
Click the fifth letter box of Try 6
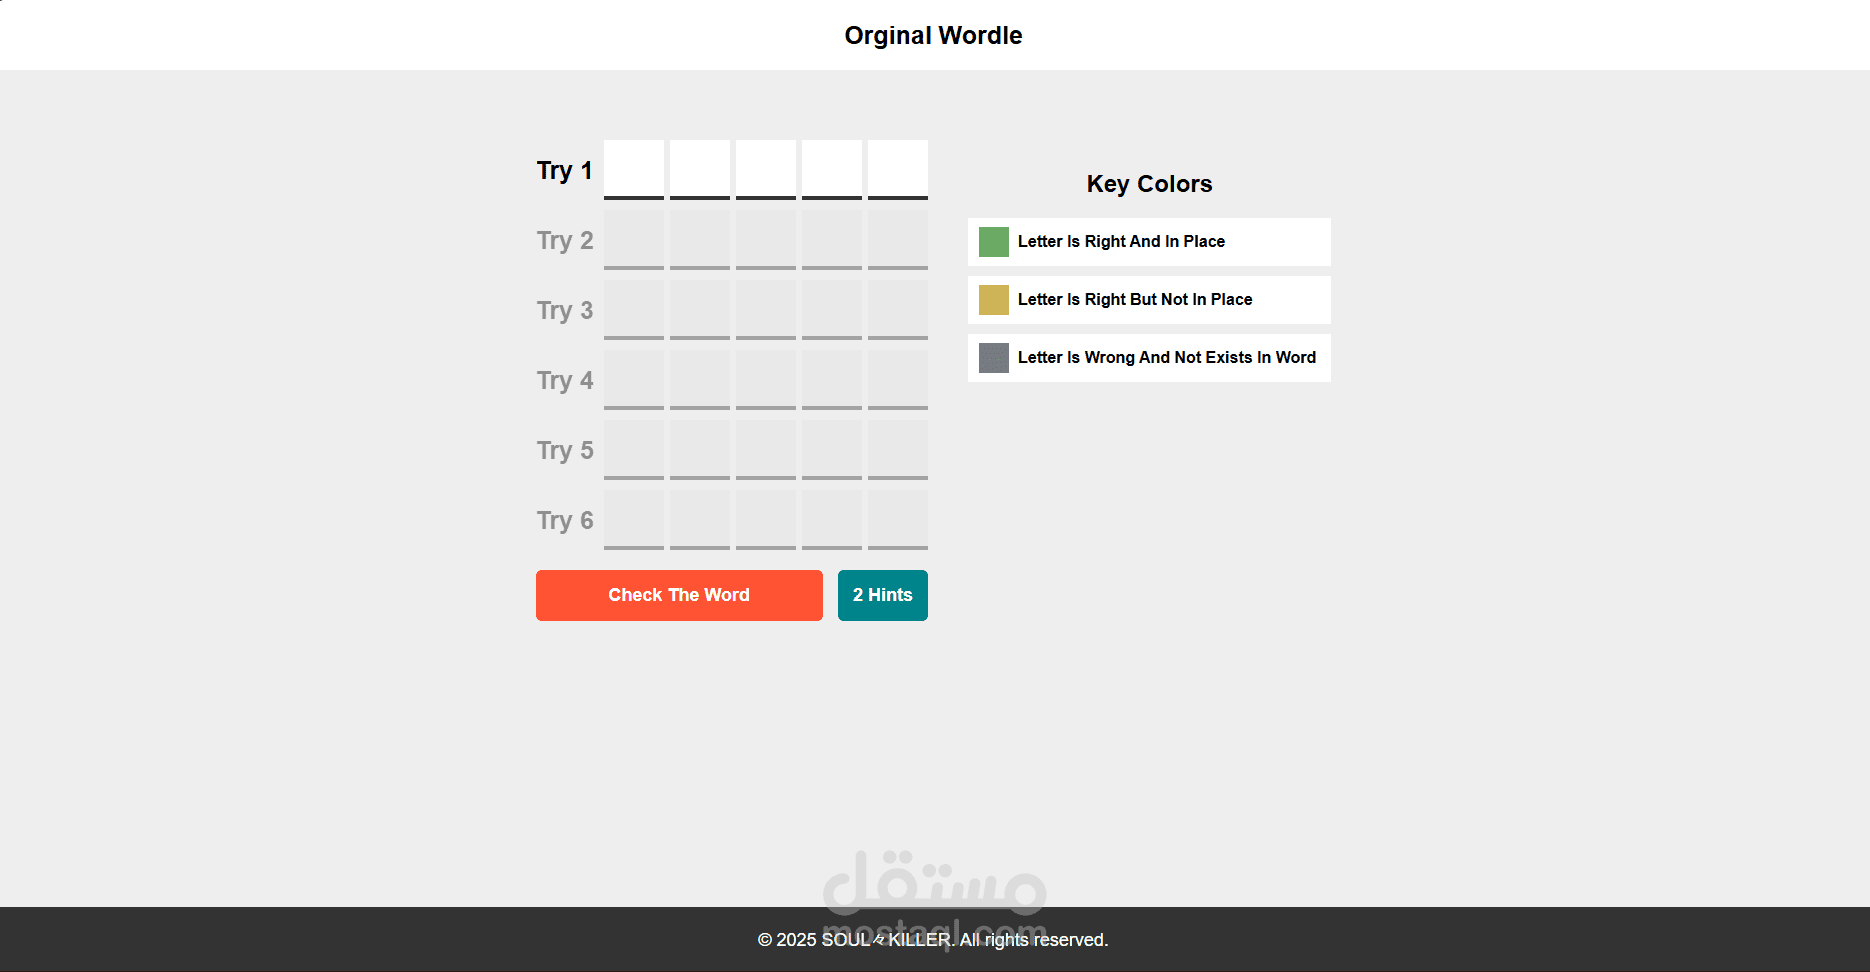[x=898, y=520]
